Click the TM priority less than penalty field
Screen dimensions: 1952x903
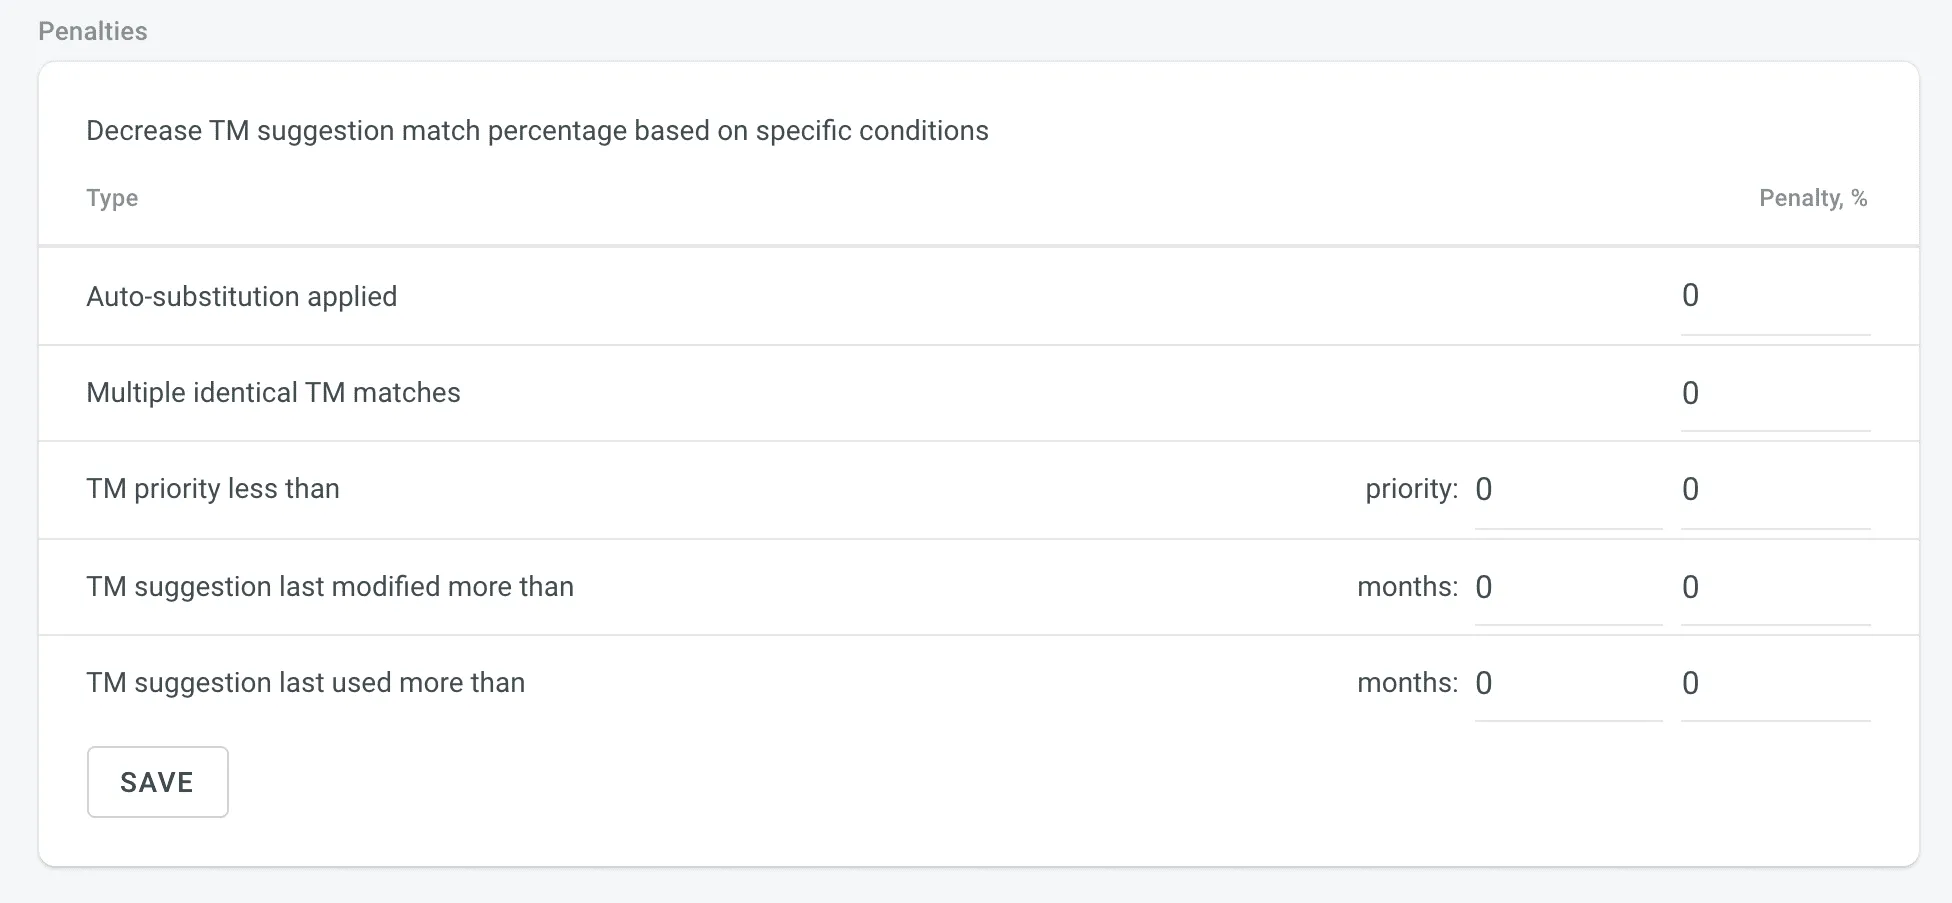(1774, 489)
